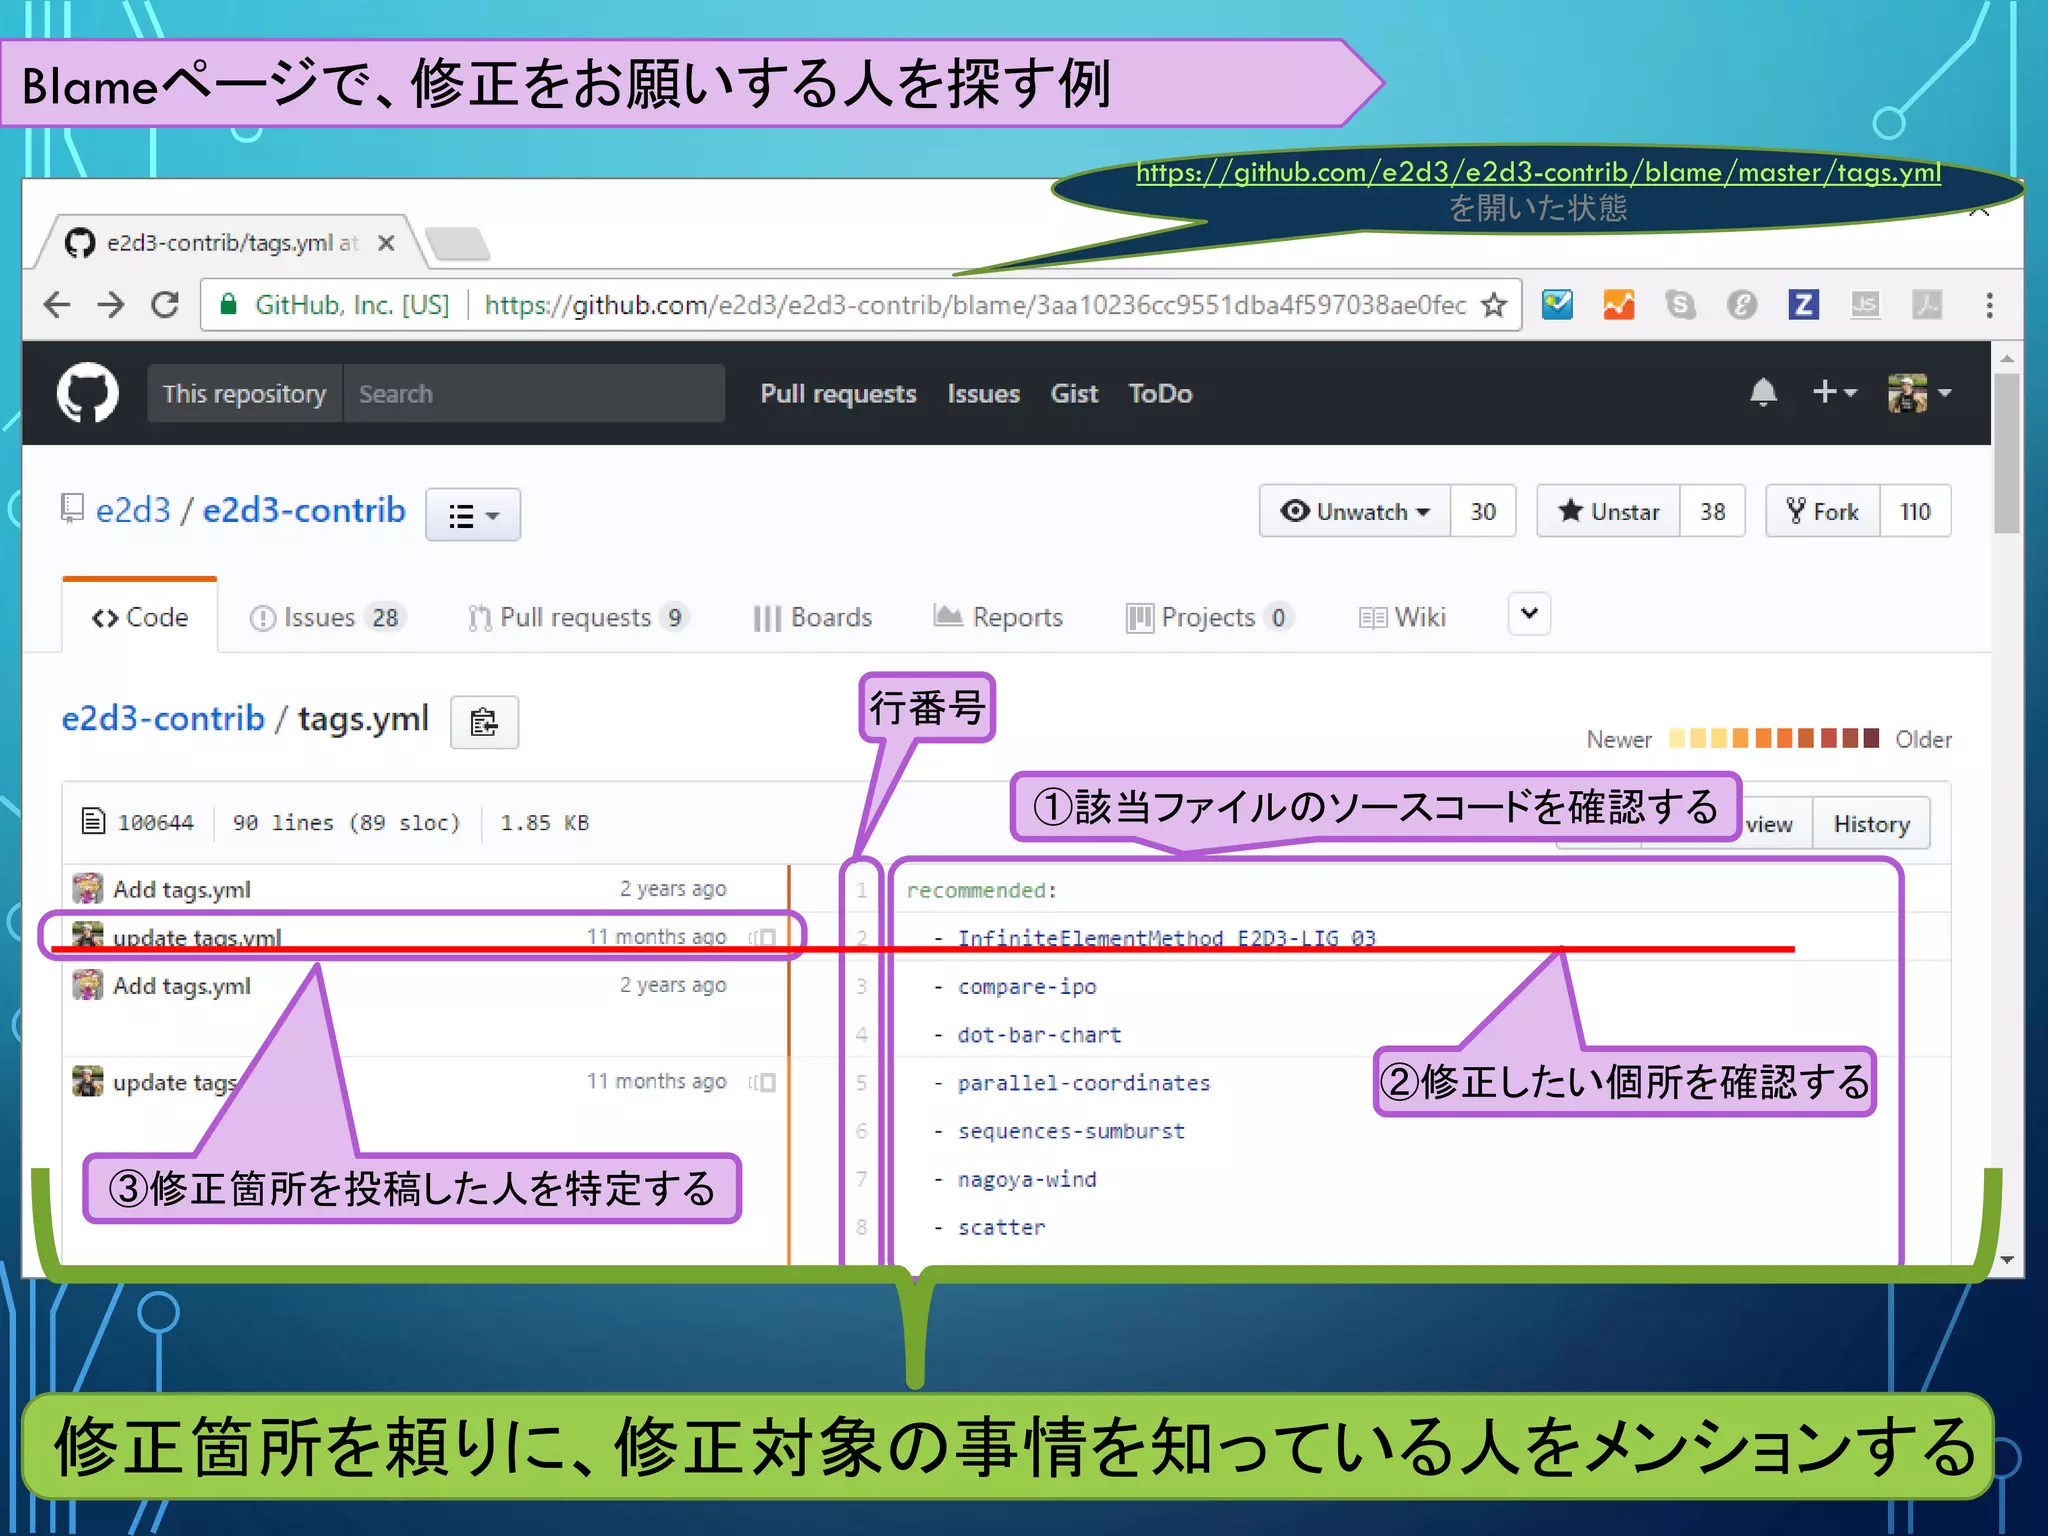Open the plus create-new dropdown
This screenshot has width=2048, height=1536.
click(1834, 392)
